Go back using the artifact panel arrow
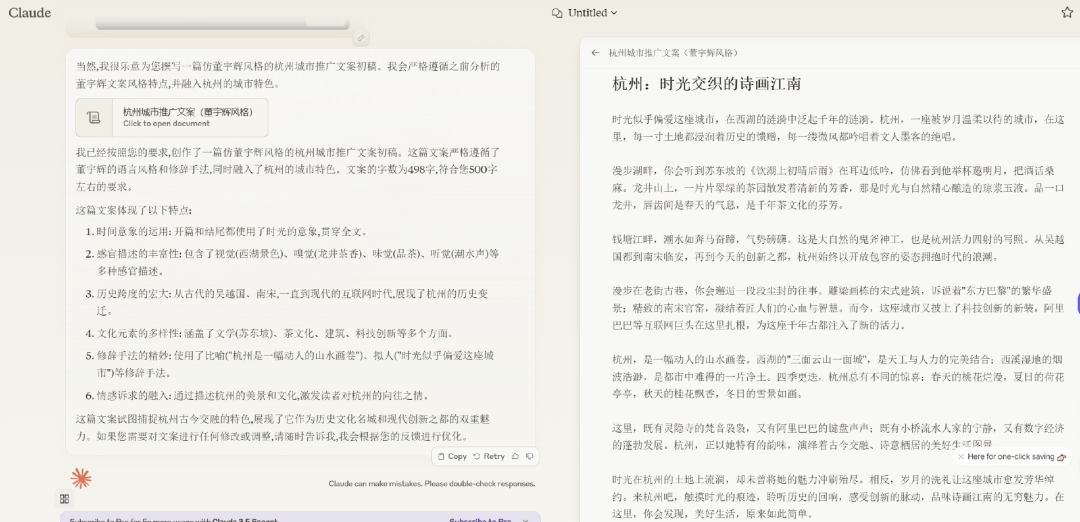 (596, 52)
